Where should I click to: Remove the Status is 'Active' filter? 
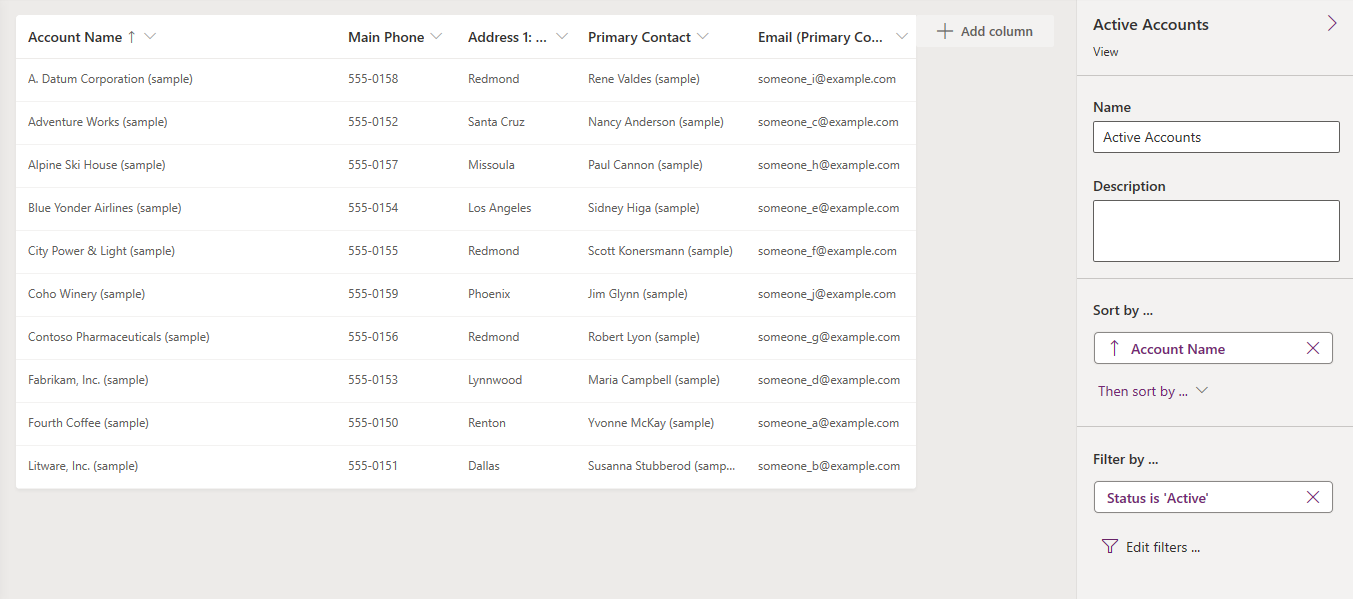pyautogui.click(x=1313, y=497)
